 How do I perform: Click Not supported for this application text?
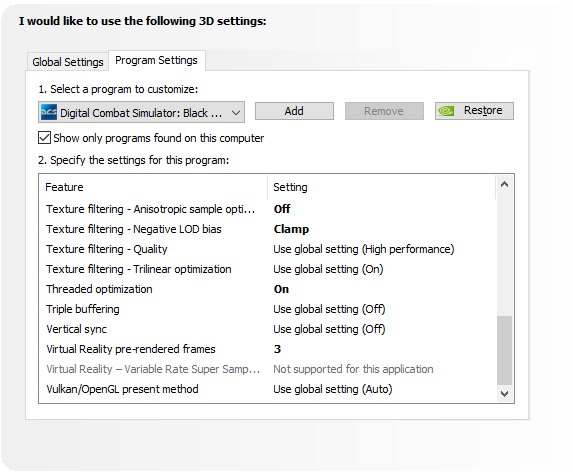pyautogui.click(x=353, y=369)
